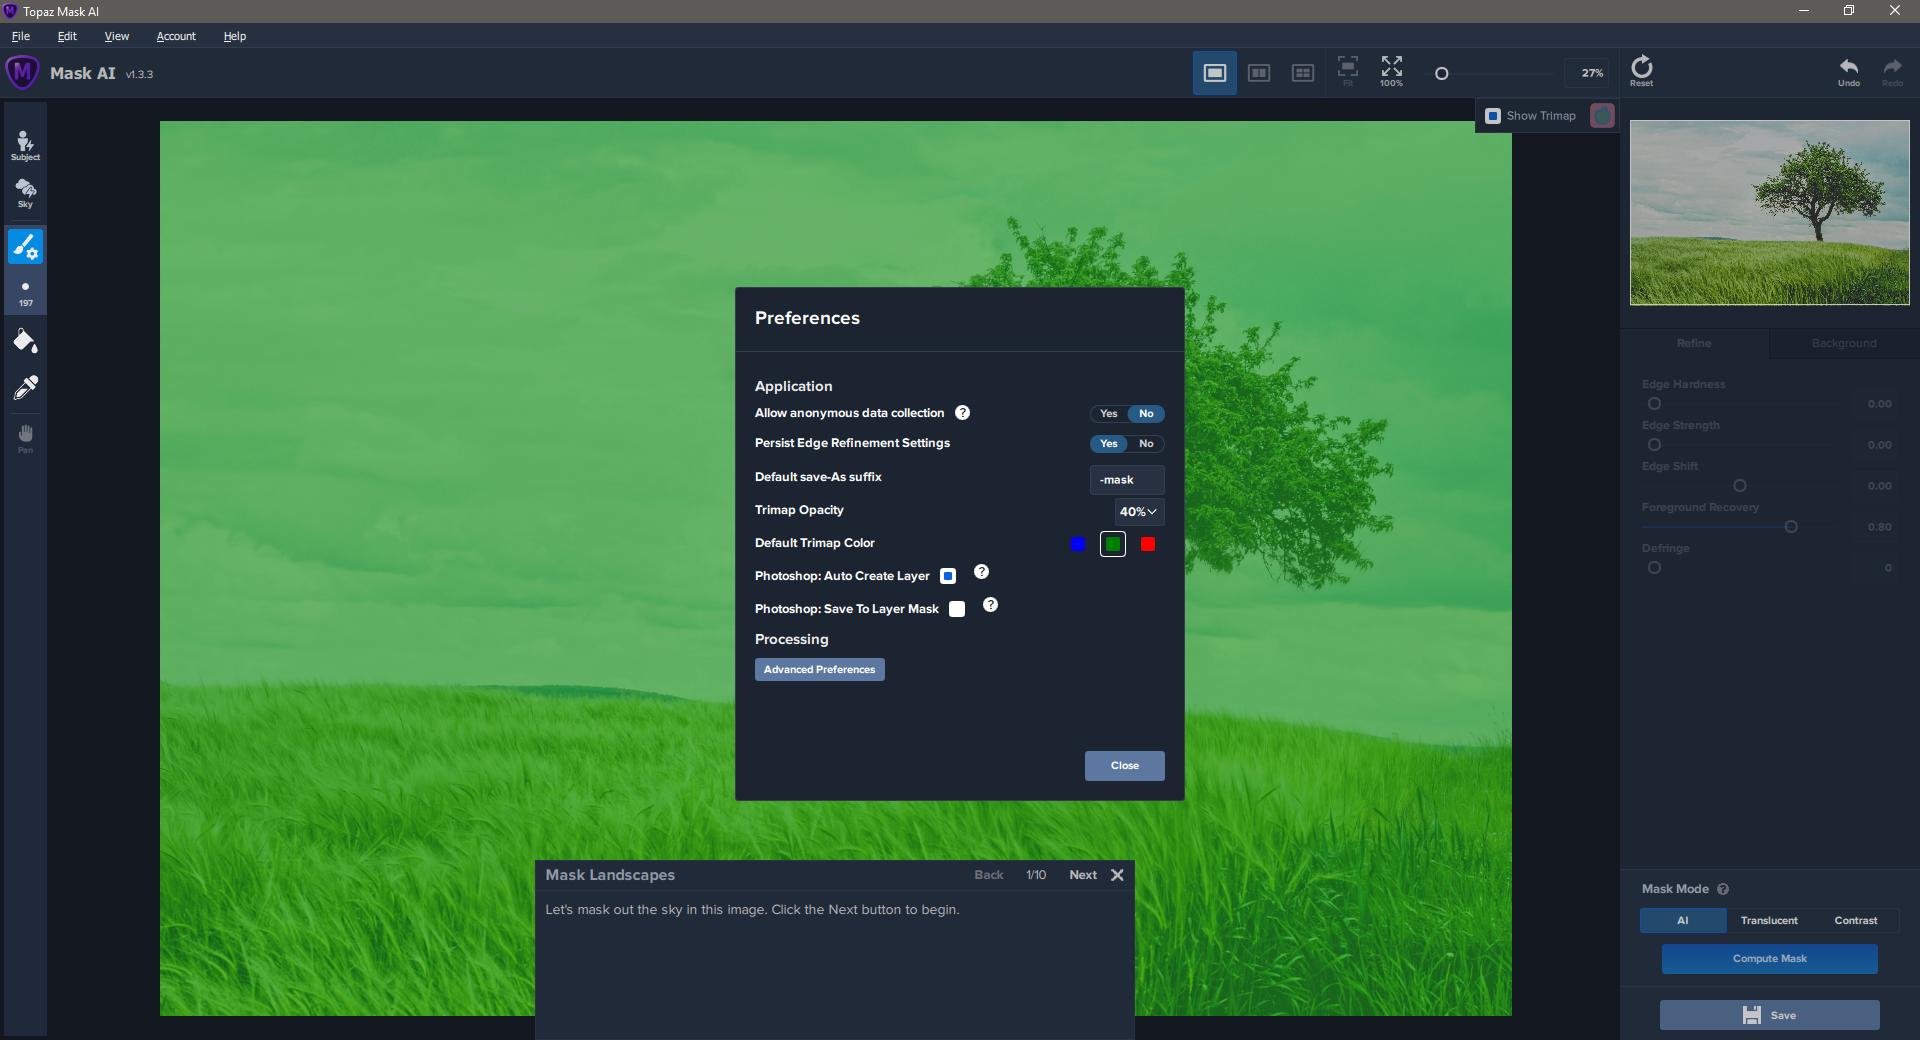Click the Default save-As suffix field

(x=1126, y=480)
